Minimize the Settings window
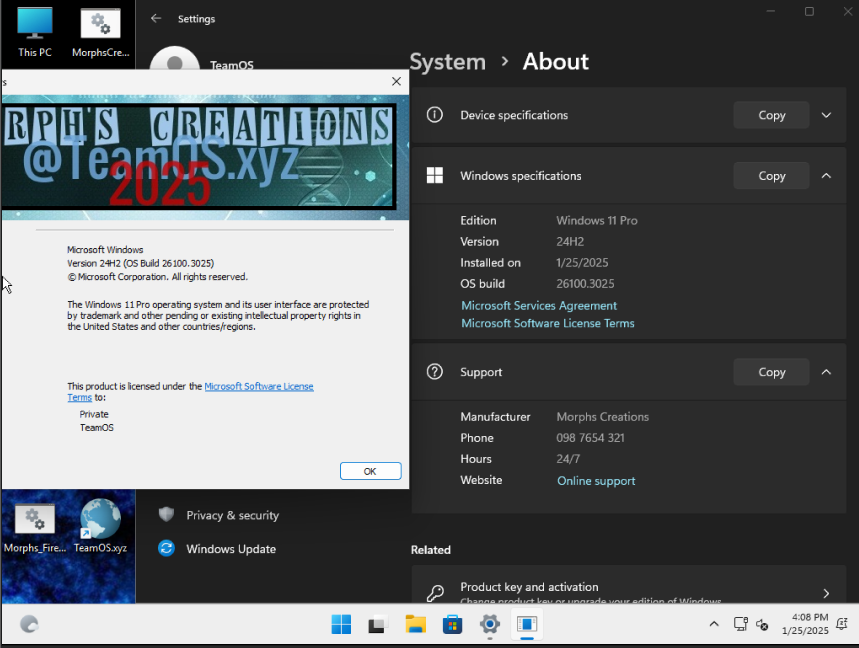 click(771, 11)
